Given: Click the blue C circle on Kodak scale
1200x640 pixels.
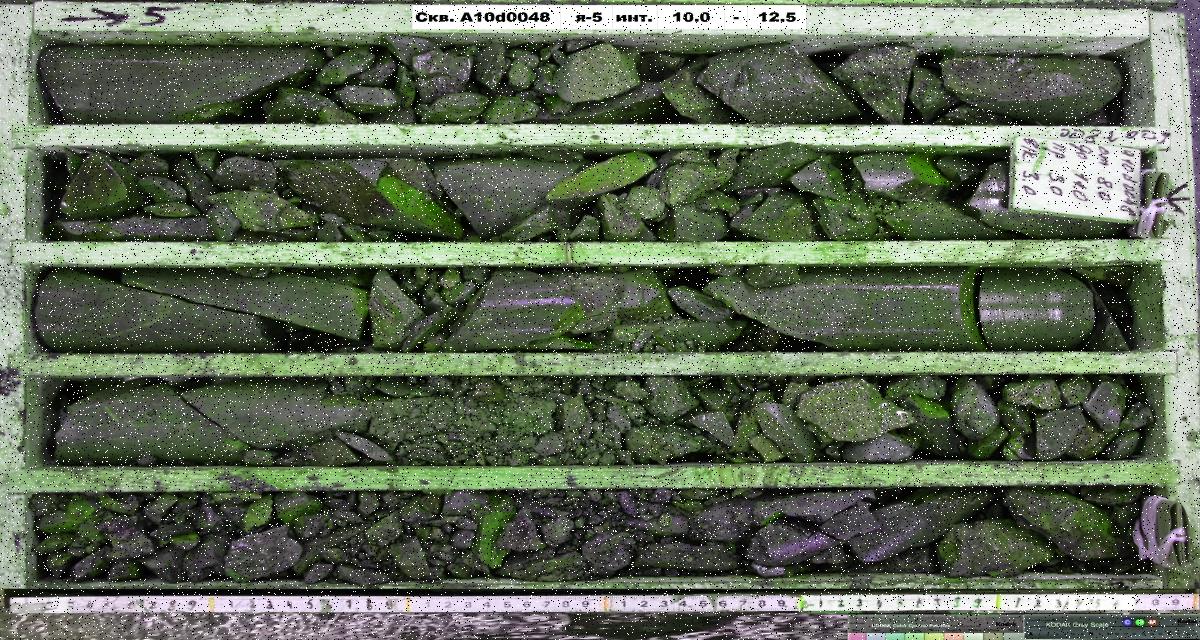Looking at the screenshot, I should [x=1128, y=622].
